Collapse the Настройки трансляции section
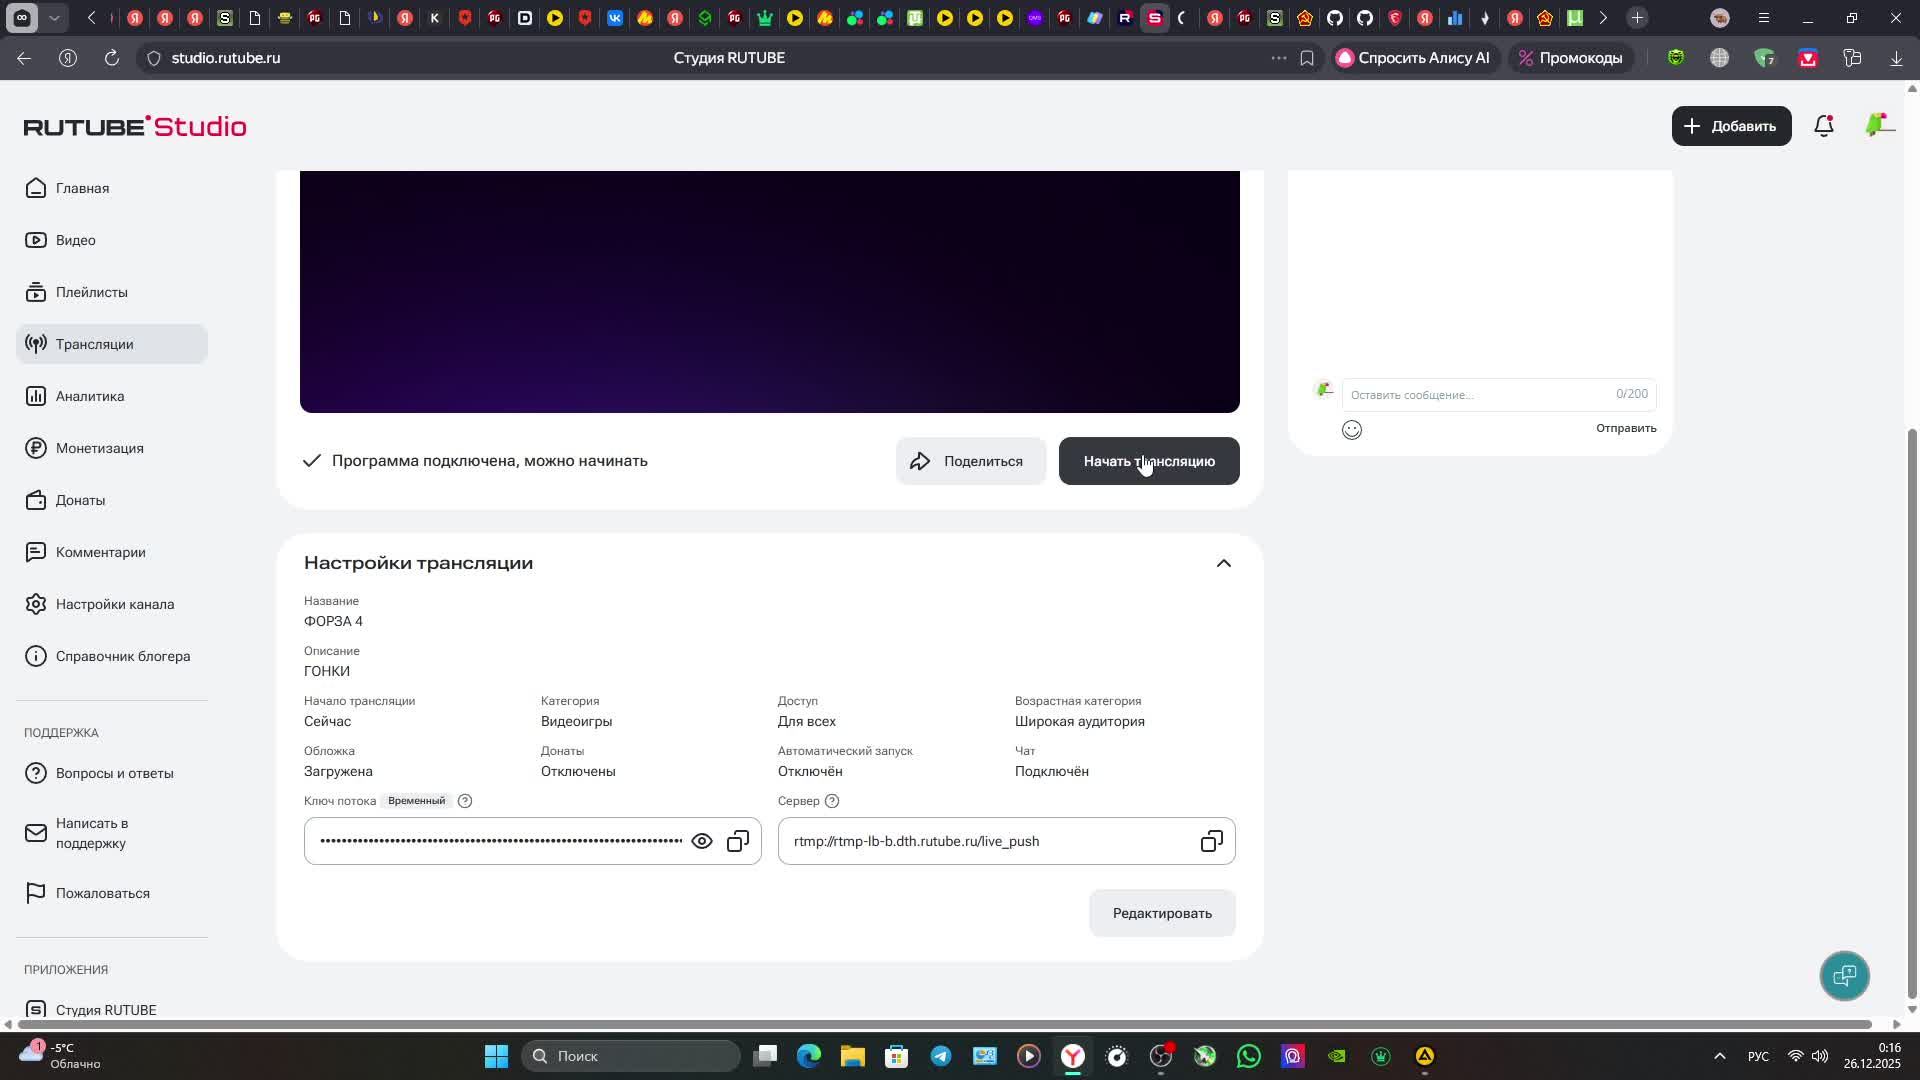The width and height of the screenshot is (1920, 1080). (x=1223, y=563)
